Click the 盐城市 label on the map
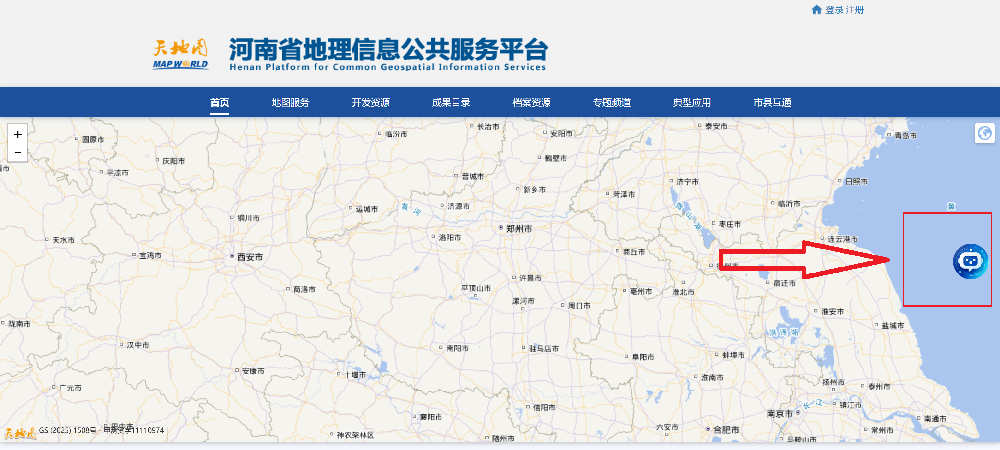This screenshot has height=450, width=1000. click(x=893, y=326)
